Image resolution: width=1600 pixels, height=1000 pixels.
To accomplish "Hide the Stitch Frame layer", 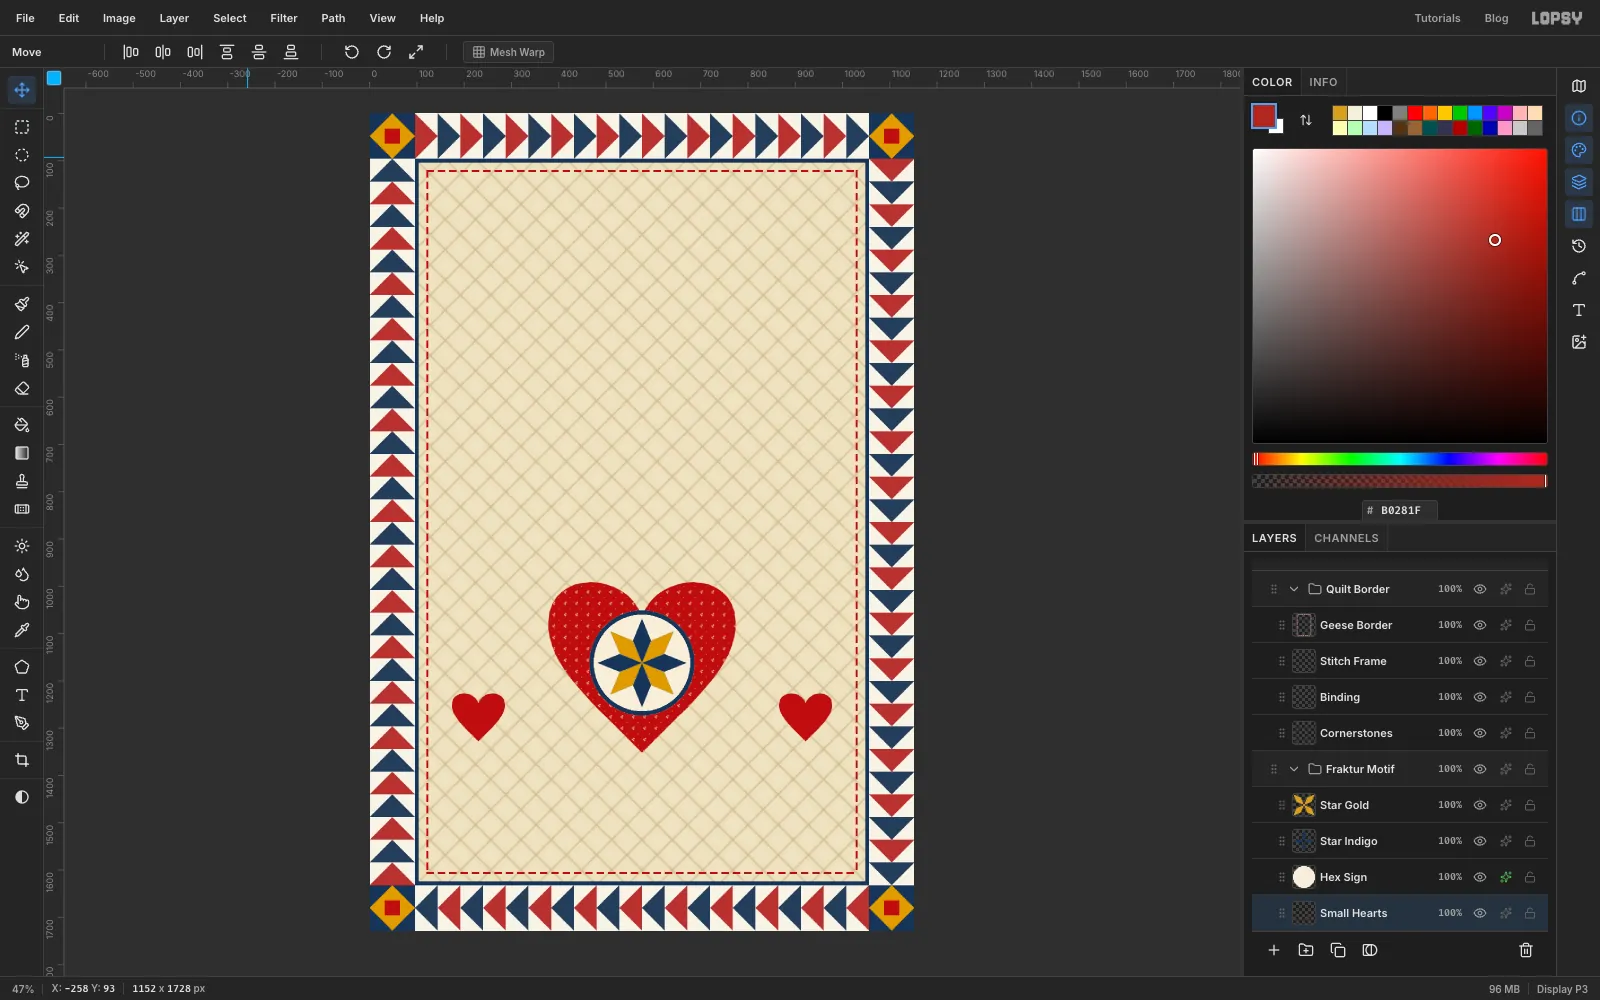I will (1480, 661).
